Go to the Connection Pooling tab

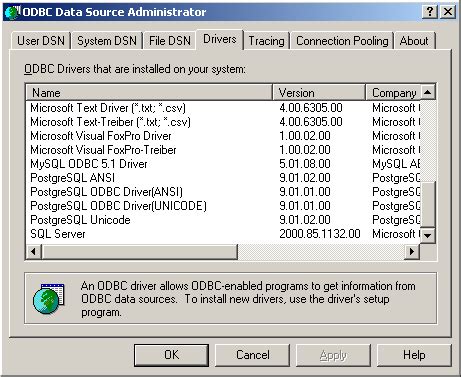coord(342,41)
